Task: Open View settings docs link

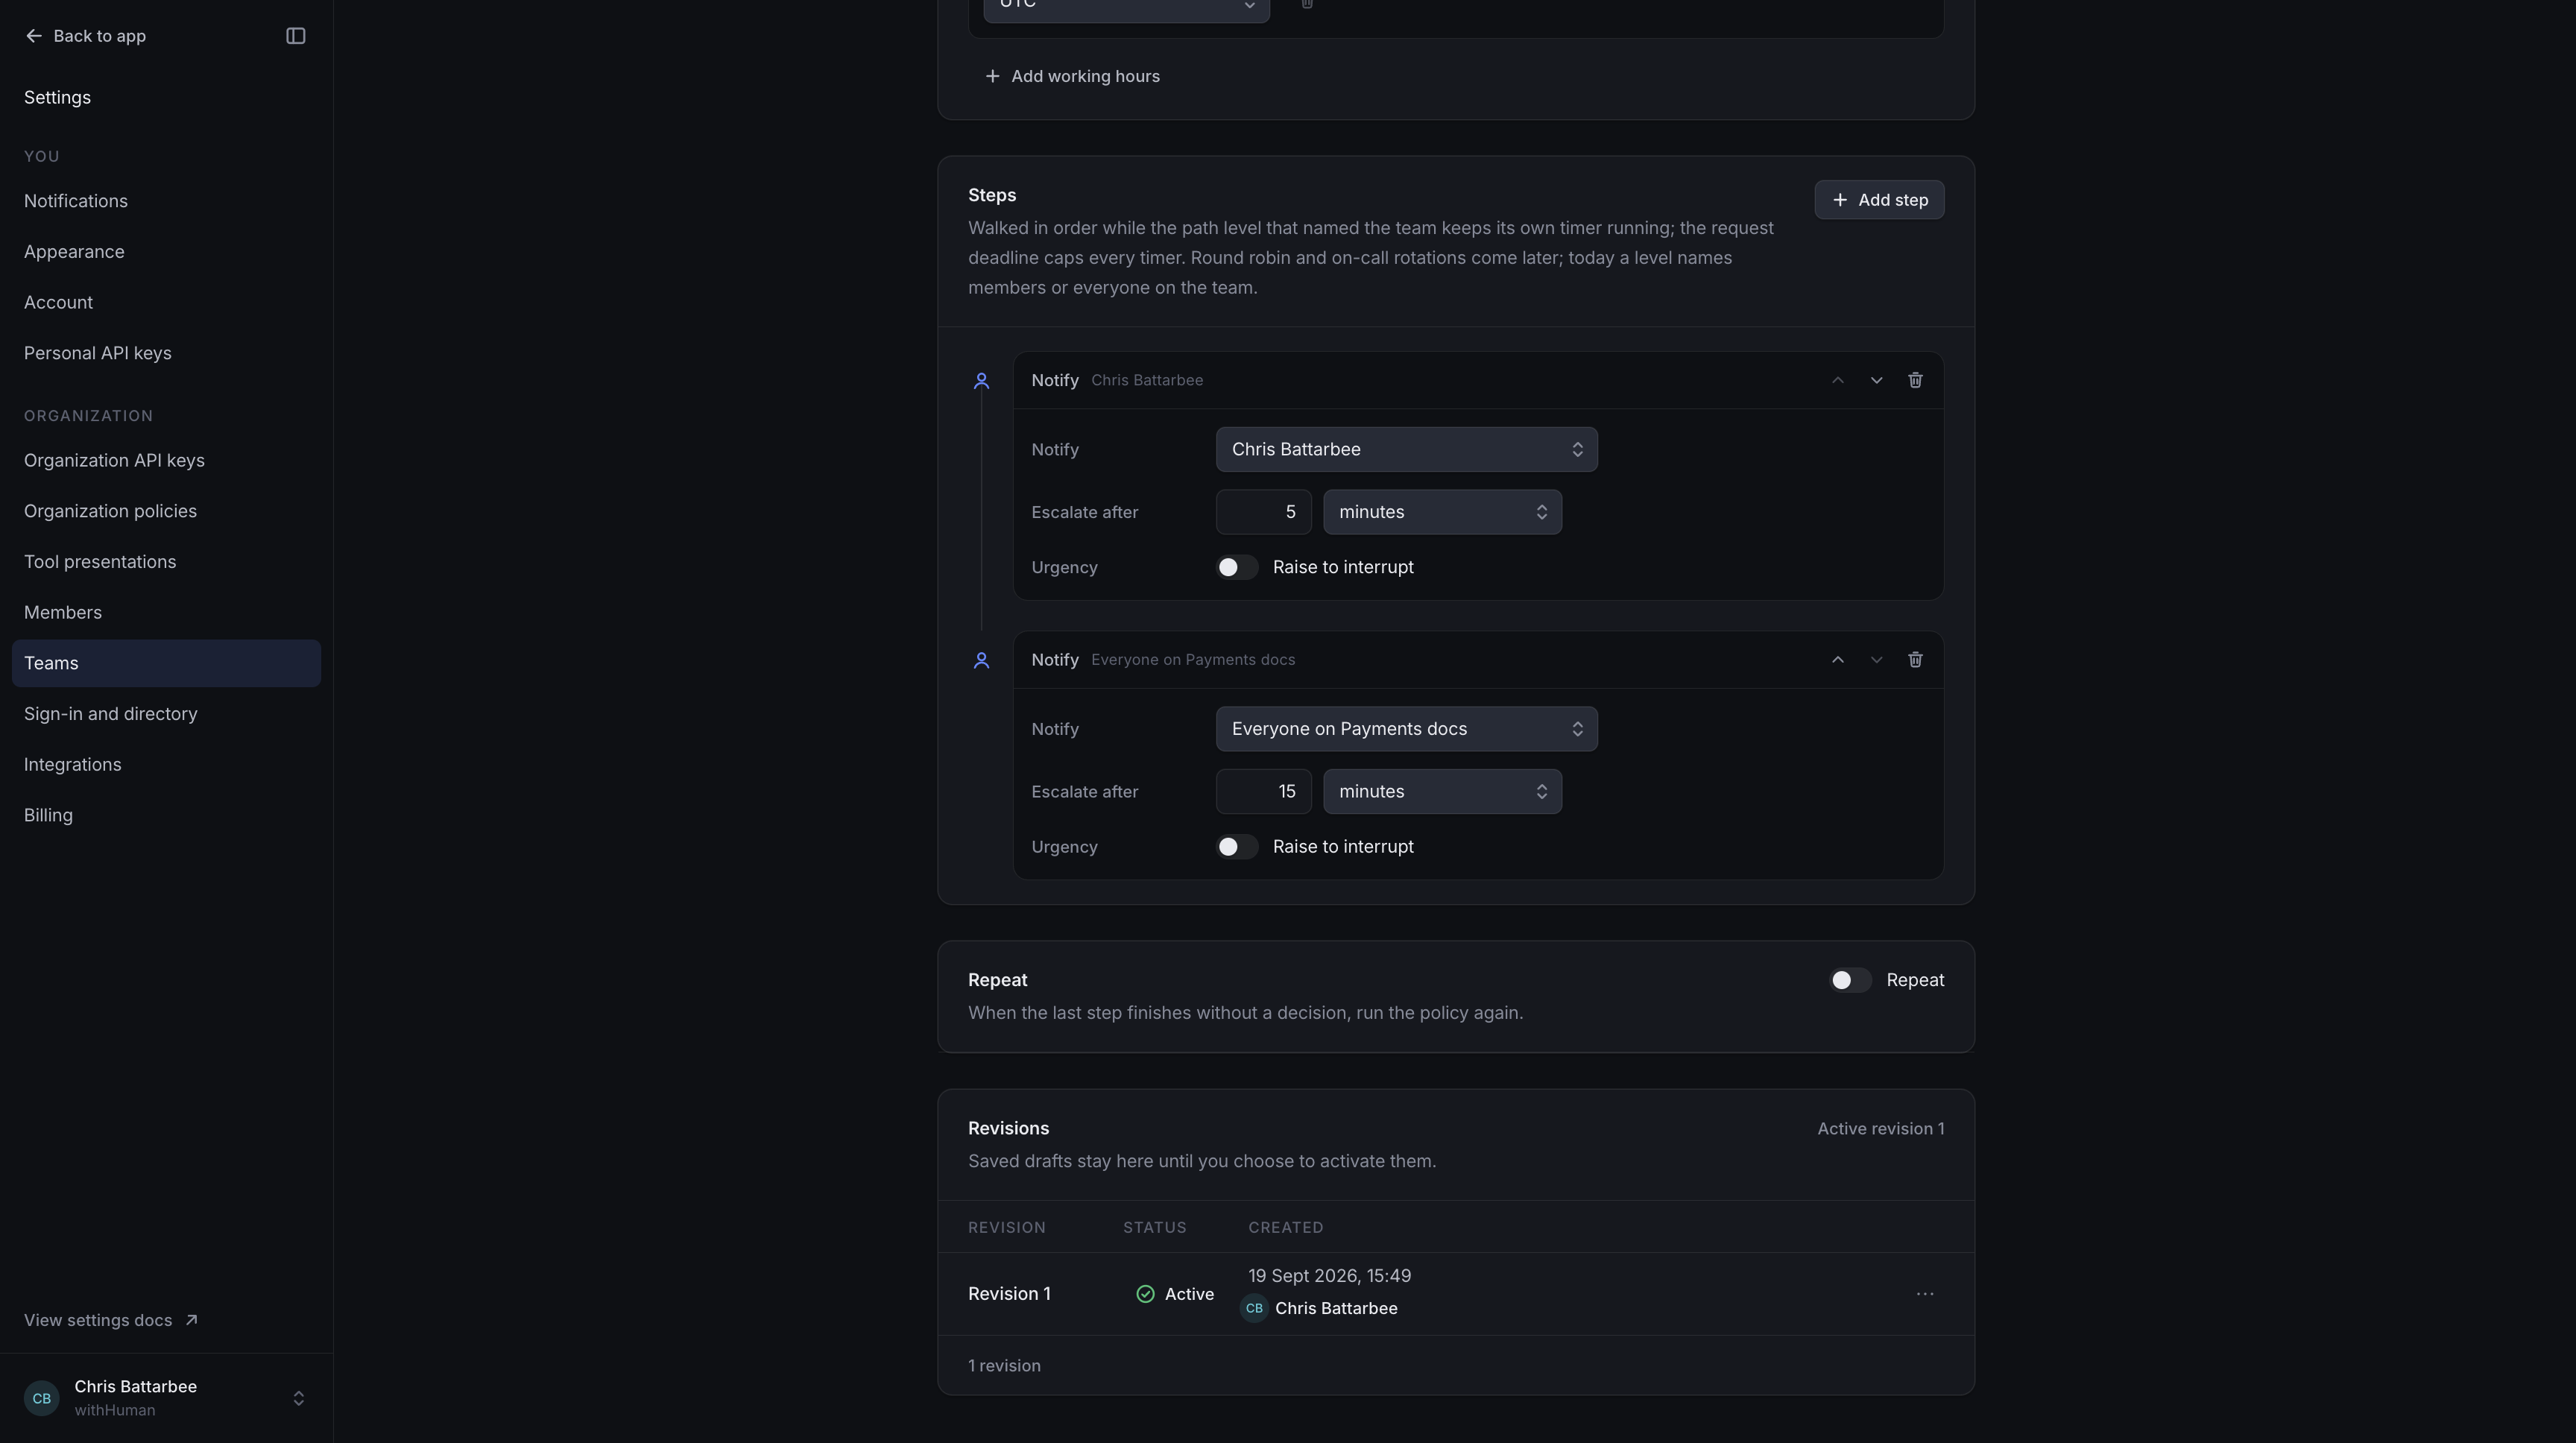Action: (111, 1320)
